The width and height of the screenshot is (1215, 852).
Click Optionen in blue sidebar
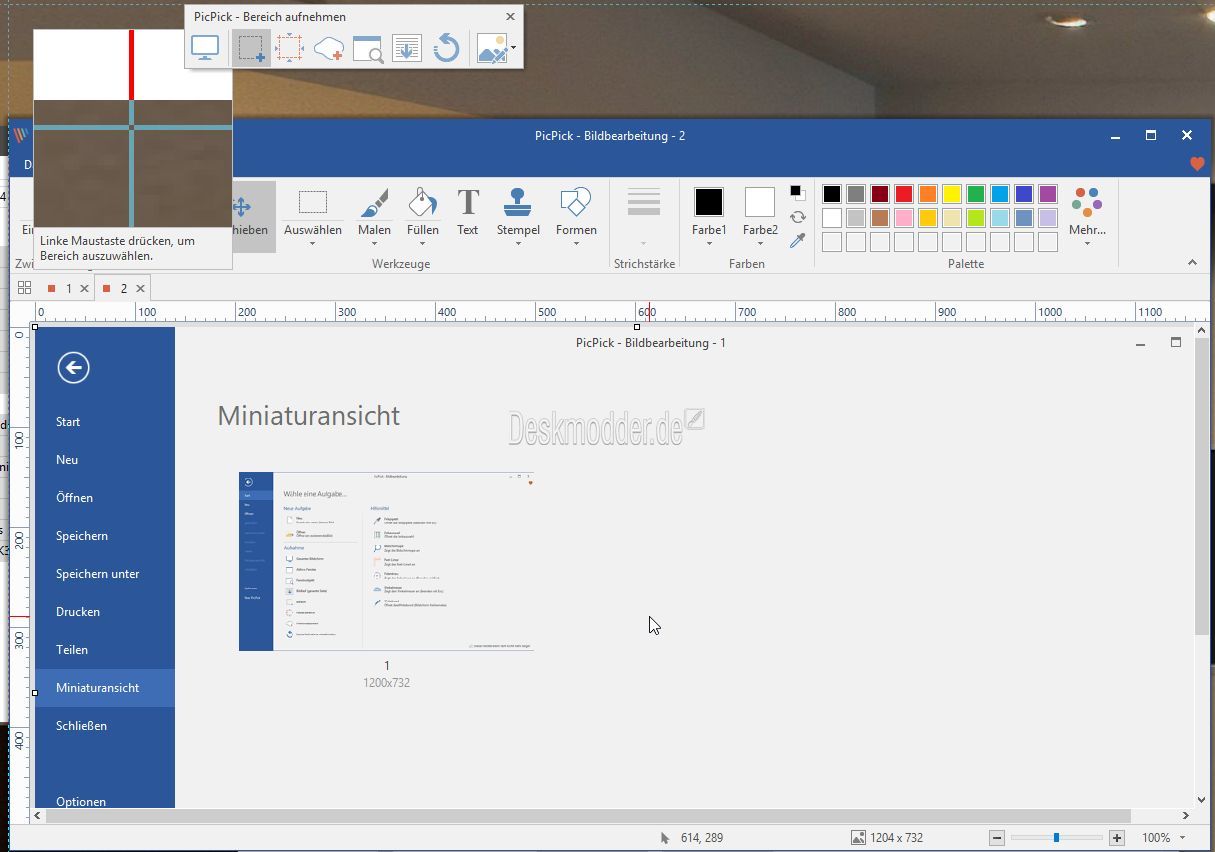point(81,801)
